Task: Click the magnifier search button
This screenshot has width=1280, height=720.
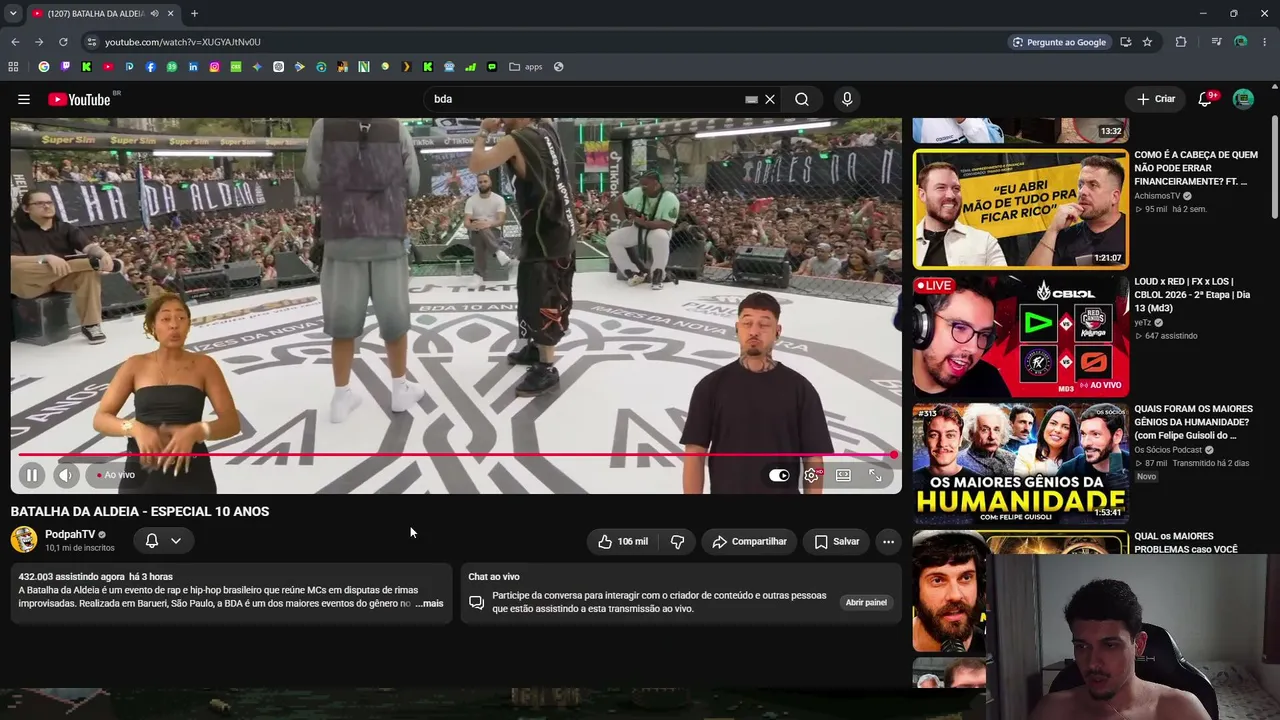Action: point(802,99)
